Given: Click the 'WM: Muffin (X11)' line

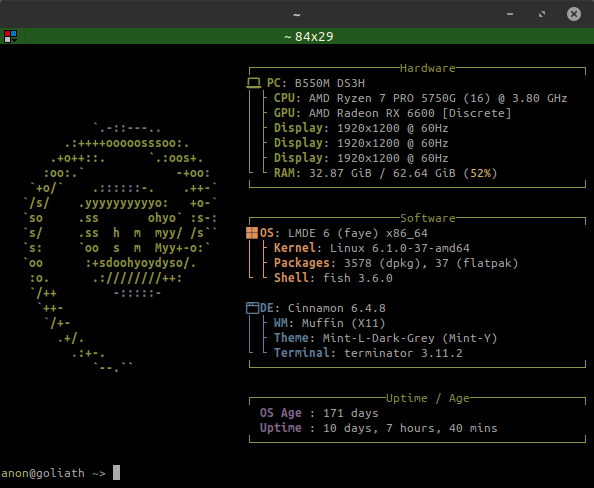Looking at the screenshot, I should pos(330,323).
